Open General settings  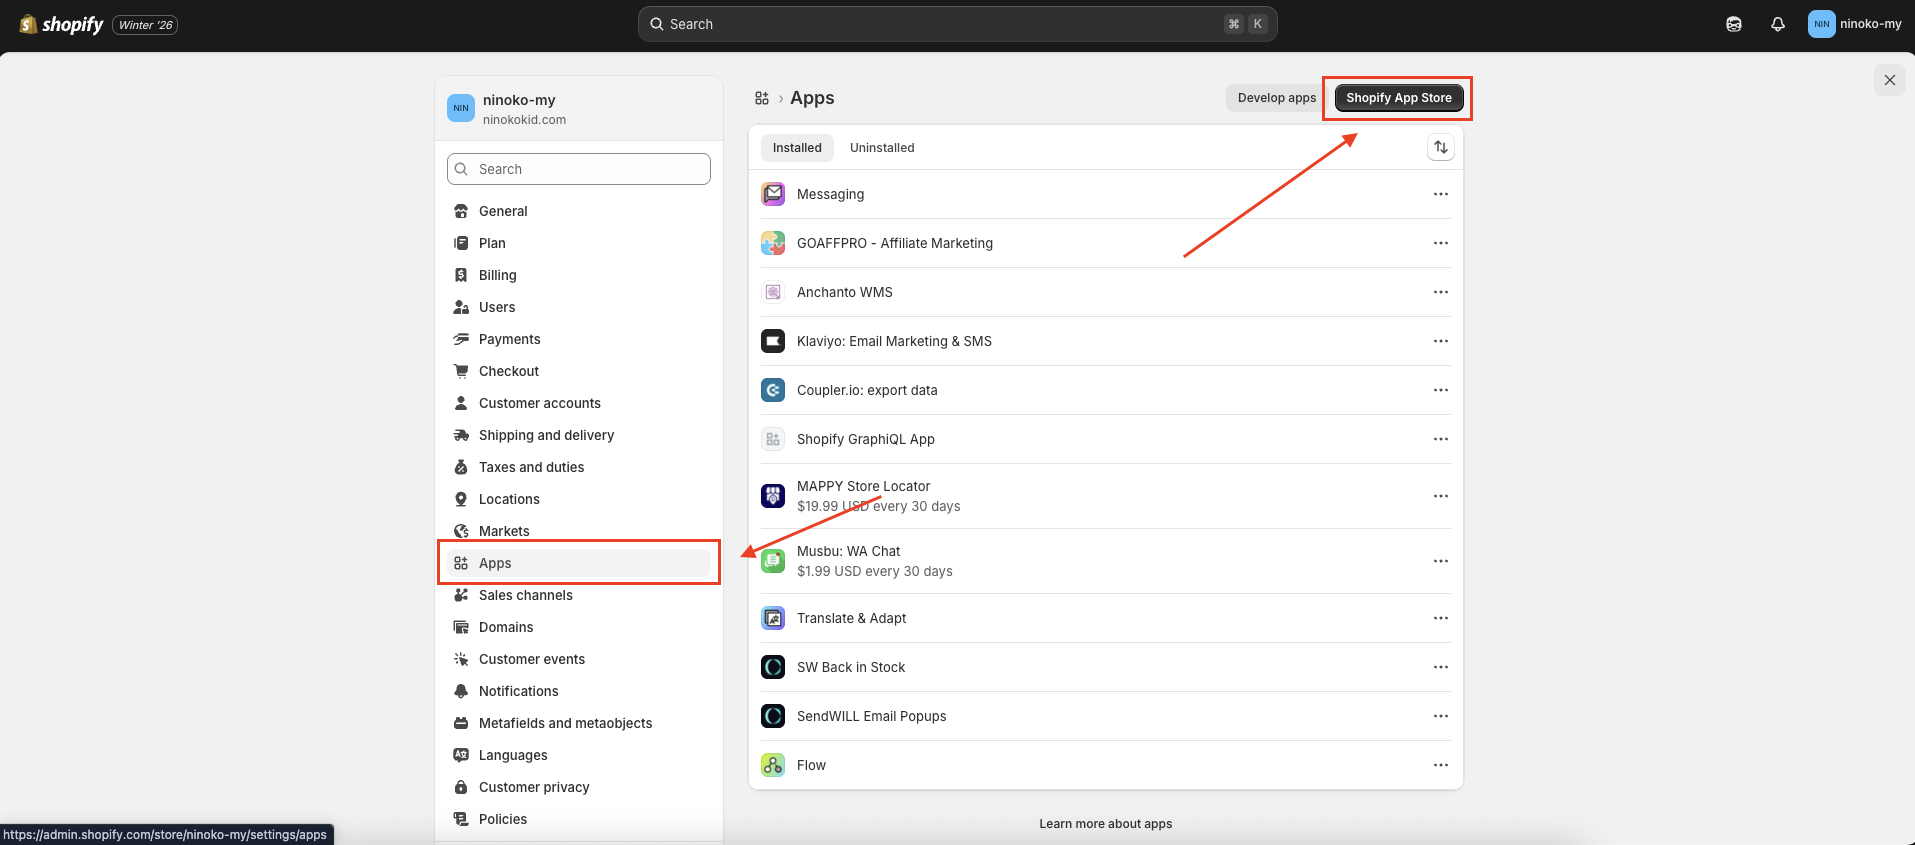[579, 211]
